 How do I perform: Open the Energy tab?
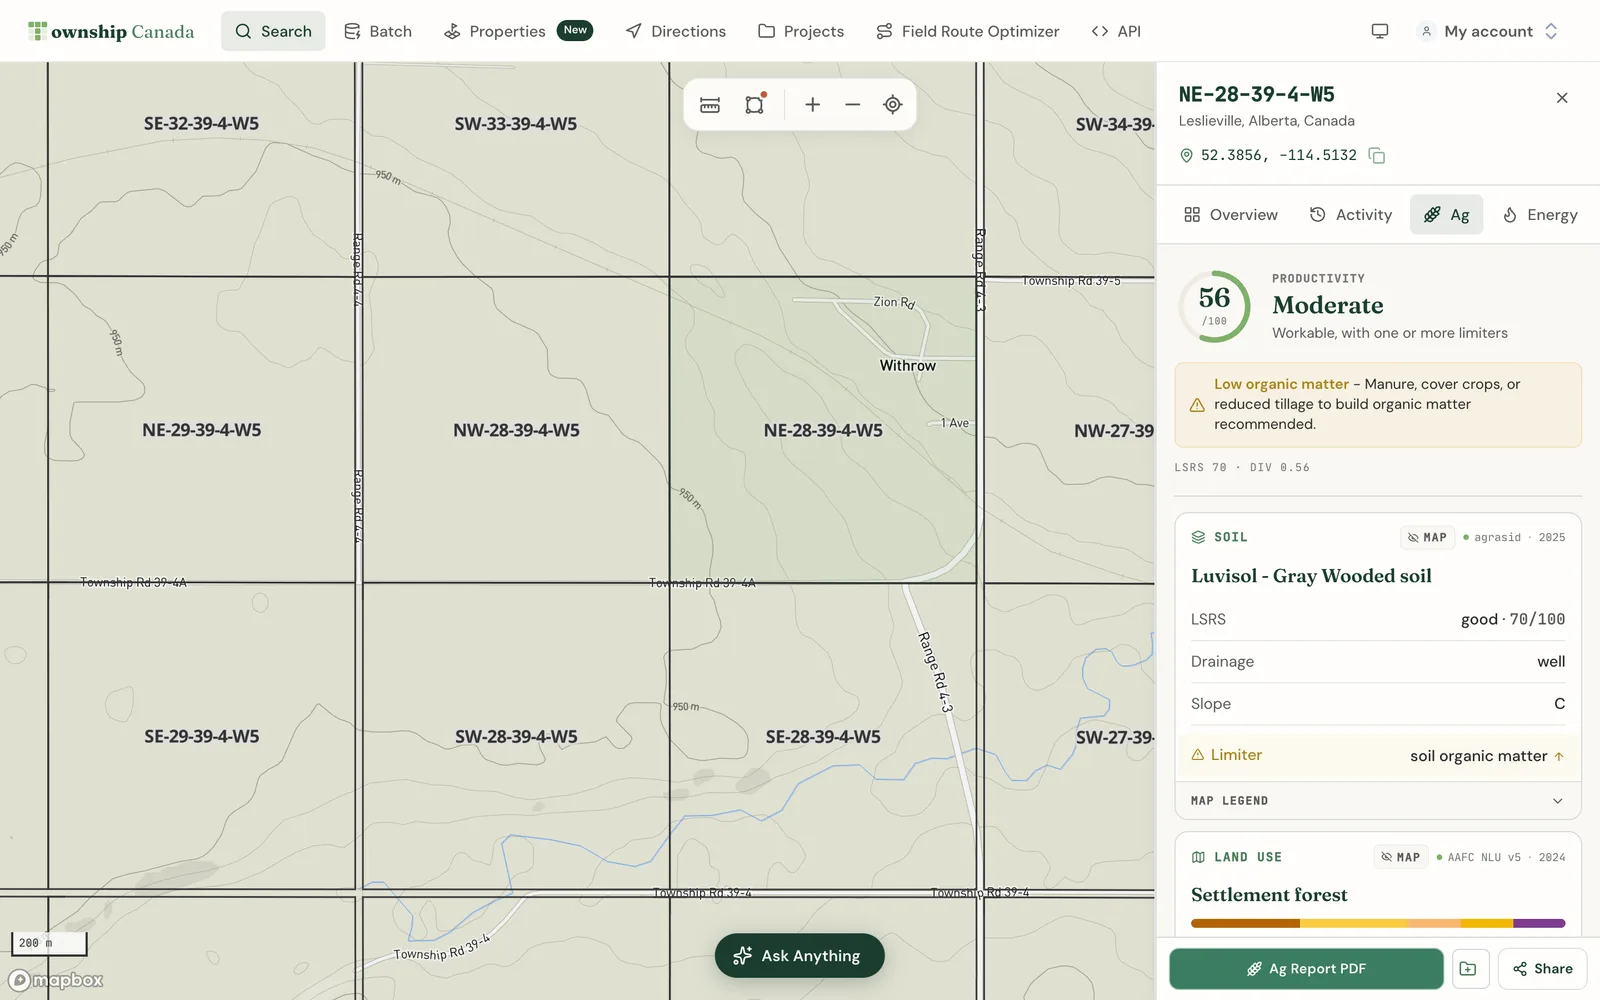pyautogui.click(x=1540, y=215)
